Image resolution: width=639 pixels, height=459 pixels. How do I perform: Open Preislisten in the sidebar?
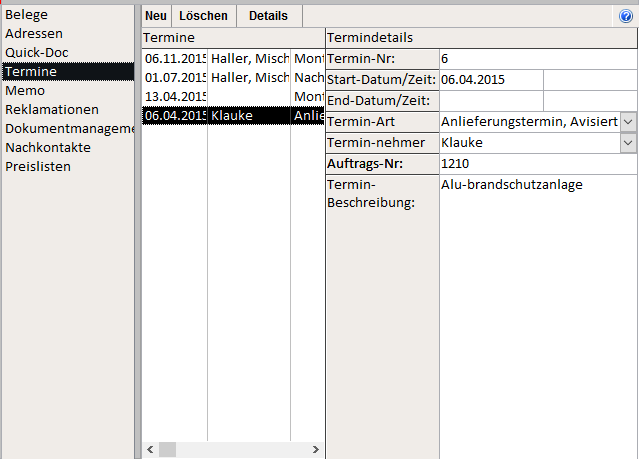click(38, 166)
